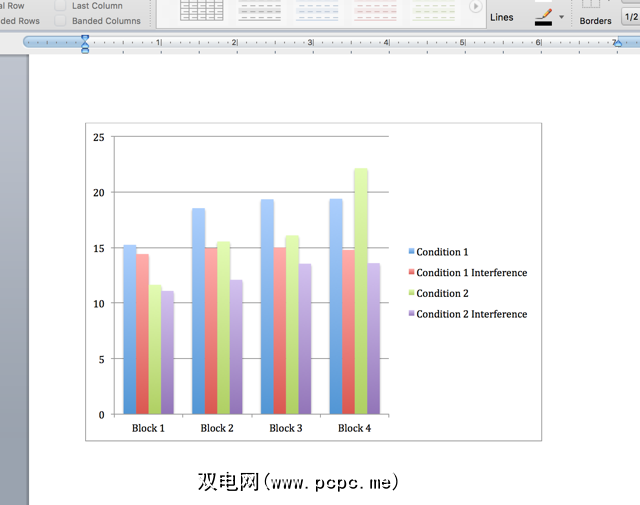Click the Block 4 axis label
This screenshot has width=640, height=505.
point(354,428)
